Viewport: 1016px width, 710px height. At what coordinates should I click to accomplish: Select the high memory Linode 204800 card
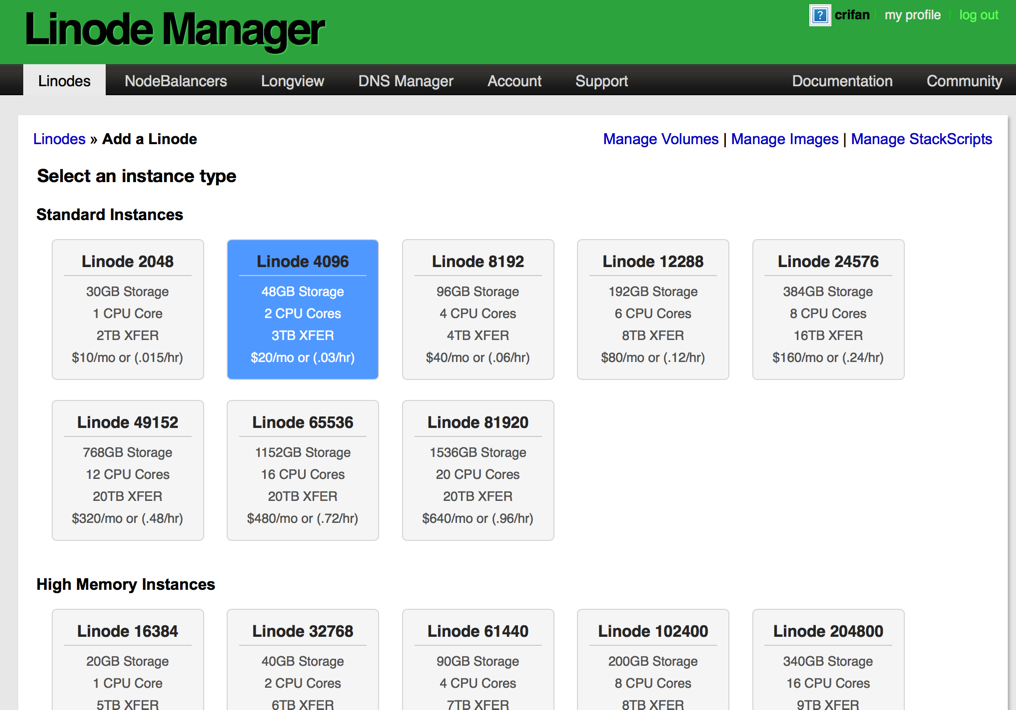(828, 659)
